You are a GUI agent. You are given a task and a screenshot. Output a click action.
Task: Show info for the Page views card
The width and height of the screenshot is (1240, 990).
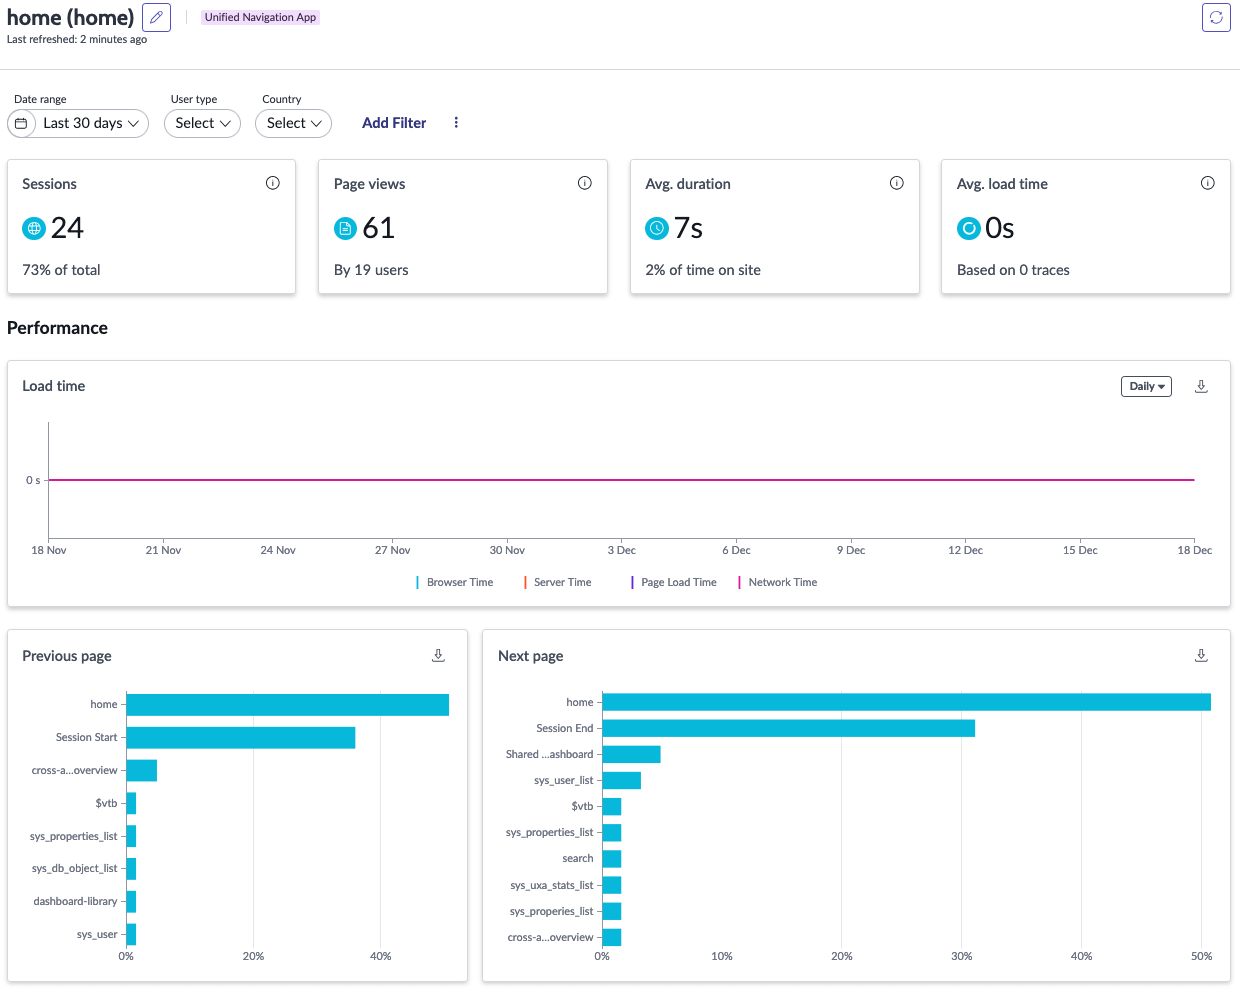pyautogui.click(x=585, y=183)
